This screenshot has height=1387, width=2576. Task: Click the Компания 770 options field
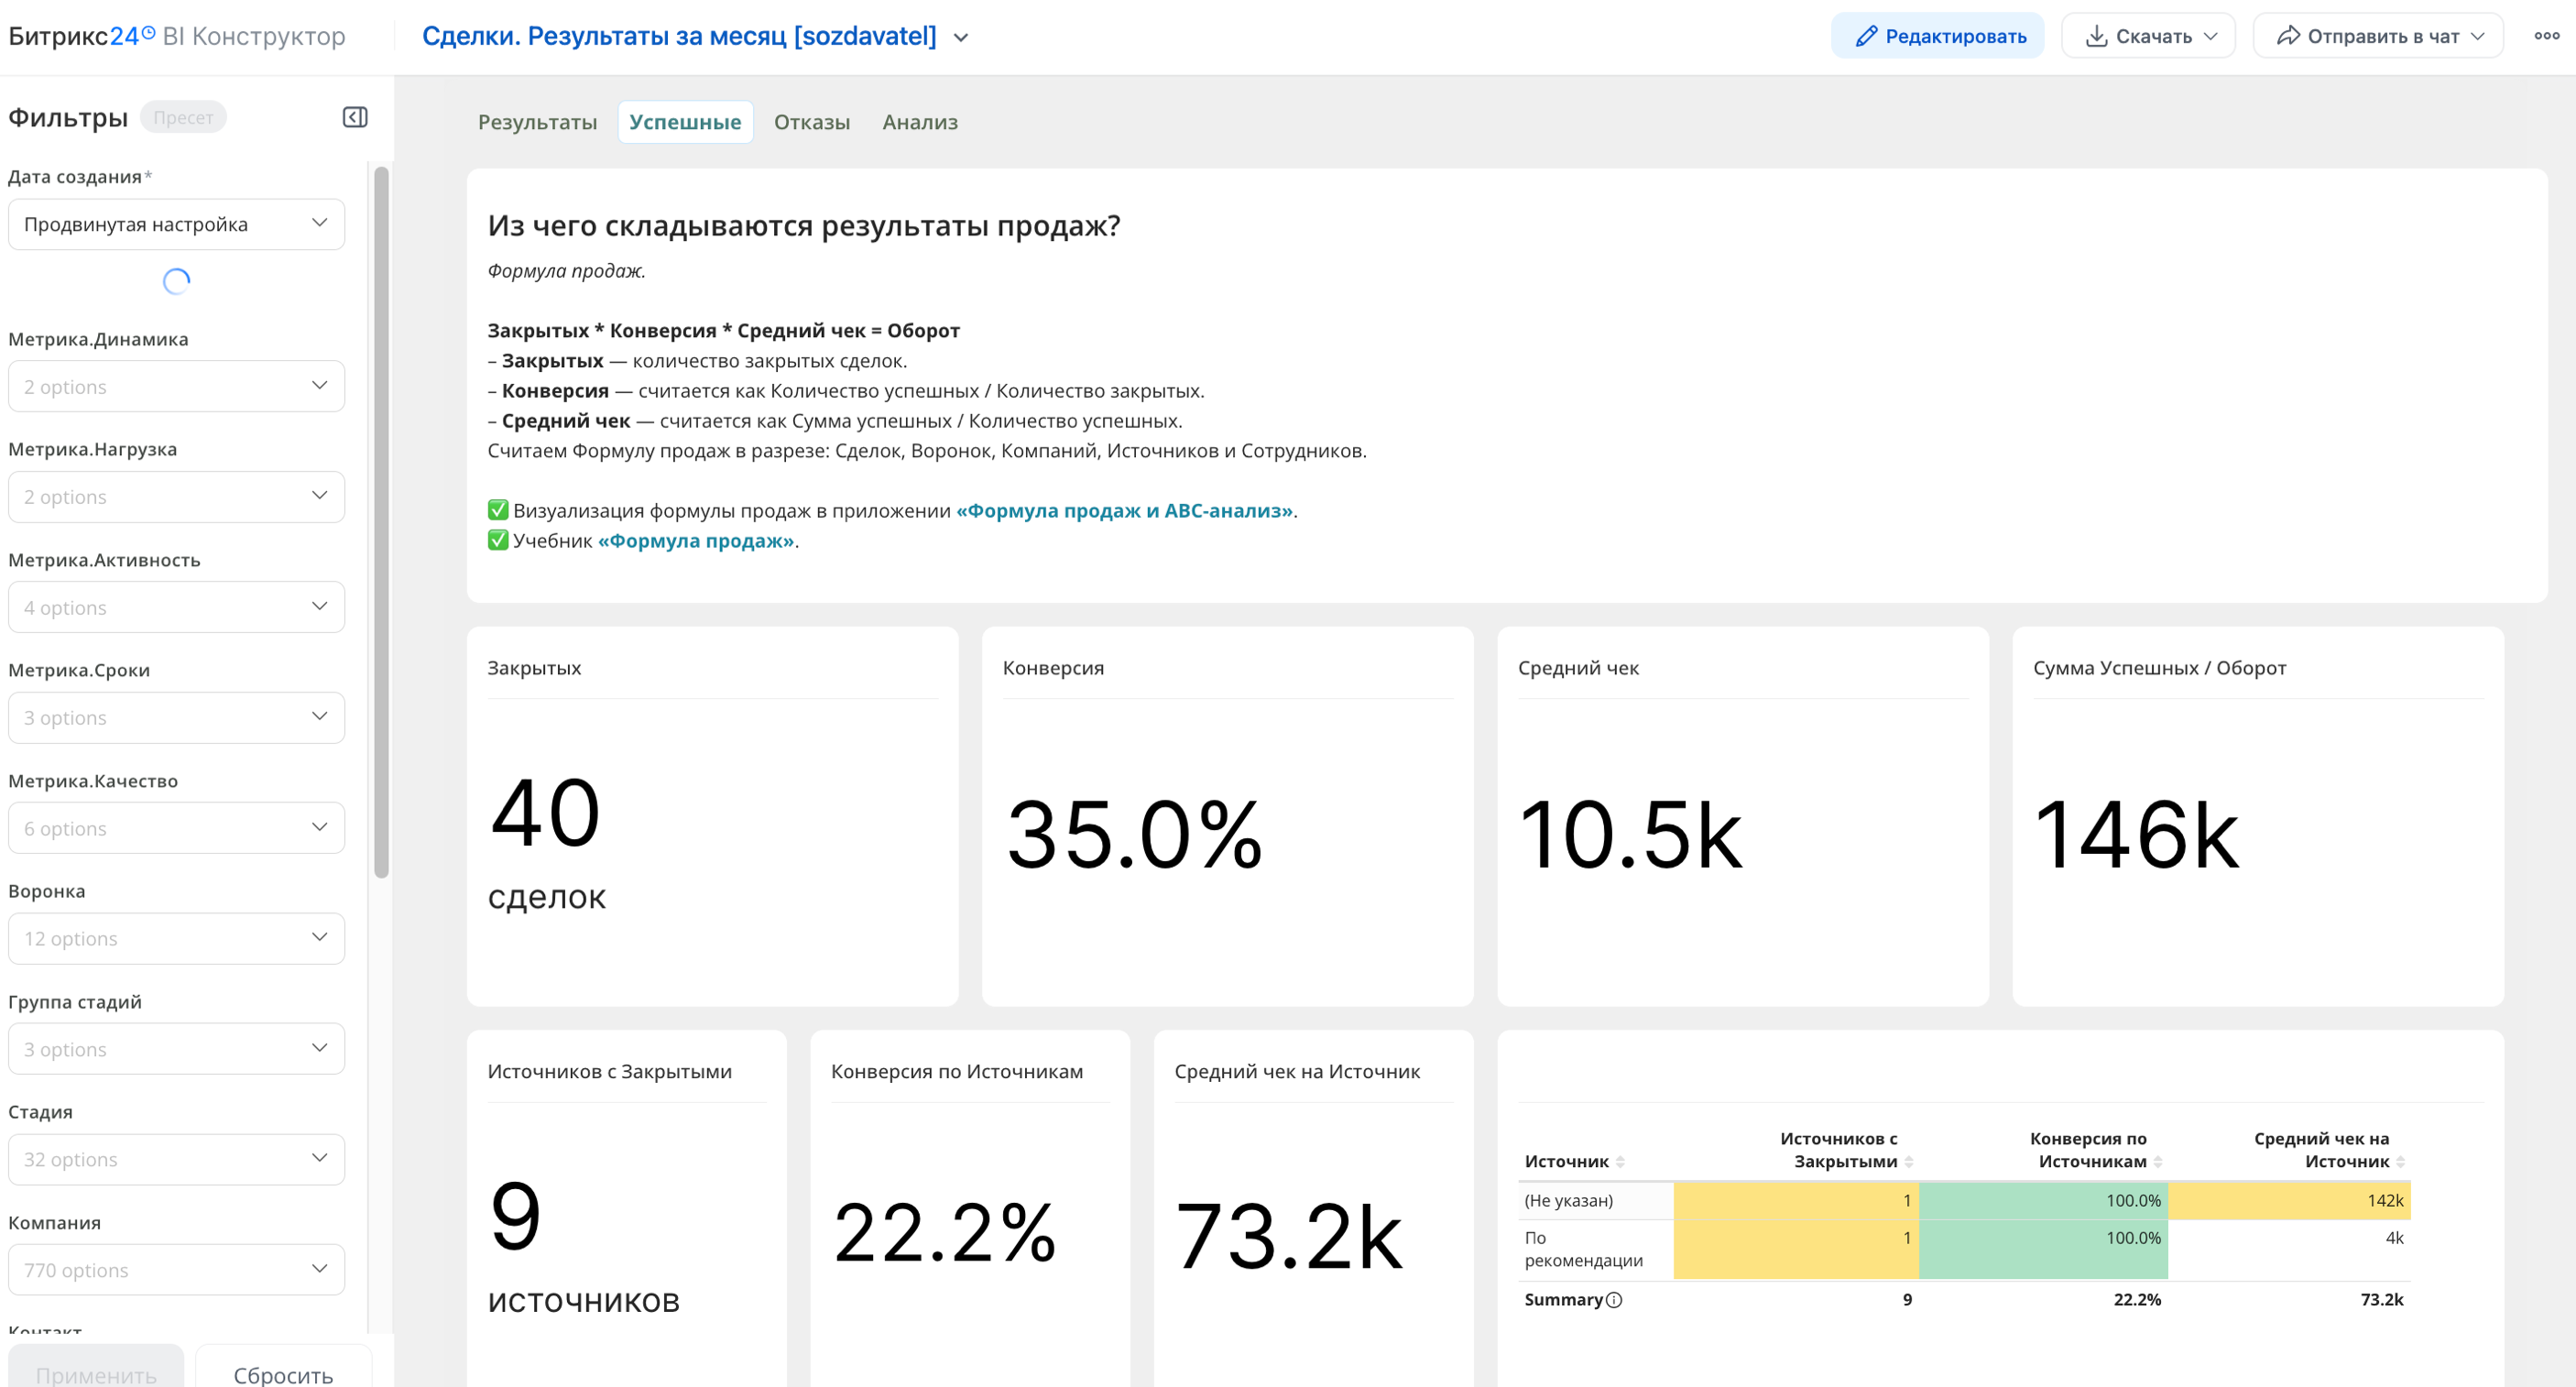(x=176, y=1270)
